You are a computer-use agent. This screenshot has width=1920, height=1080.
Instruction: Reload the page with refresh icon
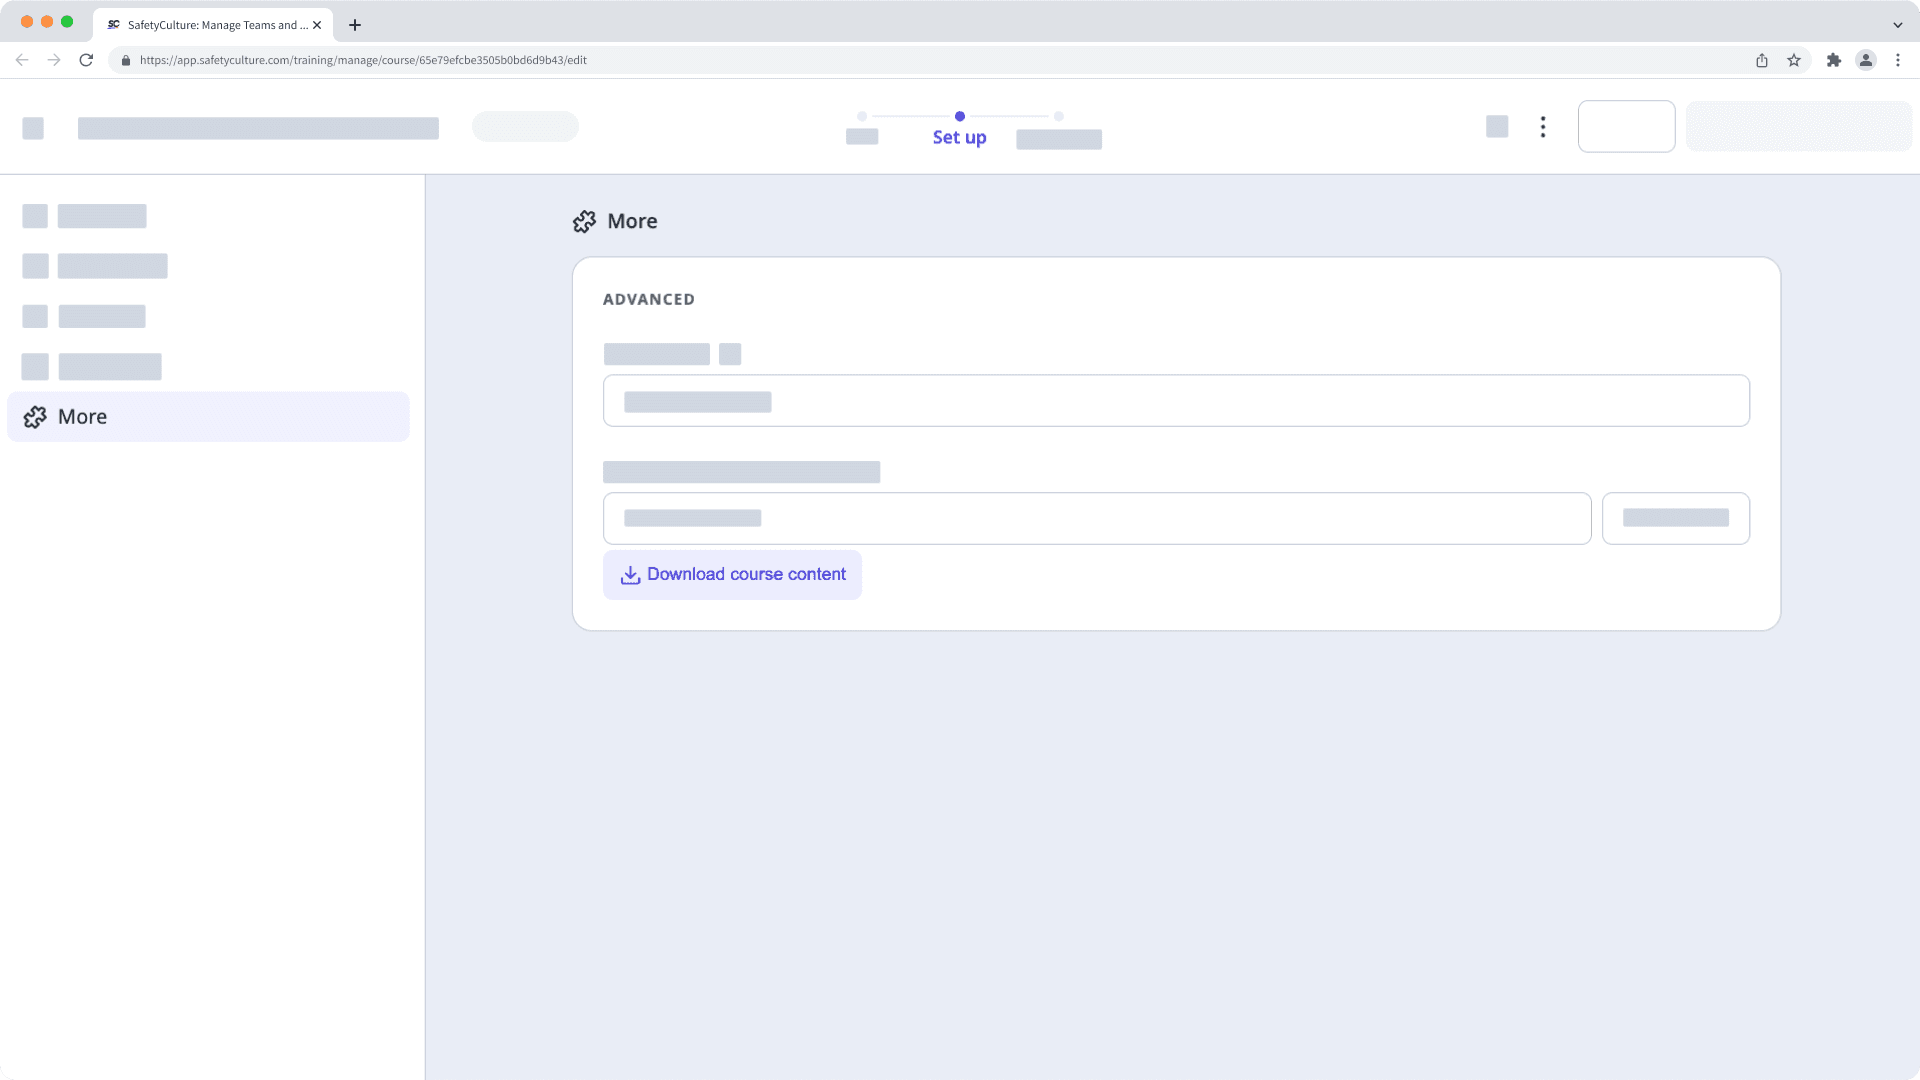86,60
